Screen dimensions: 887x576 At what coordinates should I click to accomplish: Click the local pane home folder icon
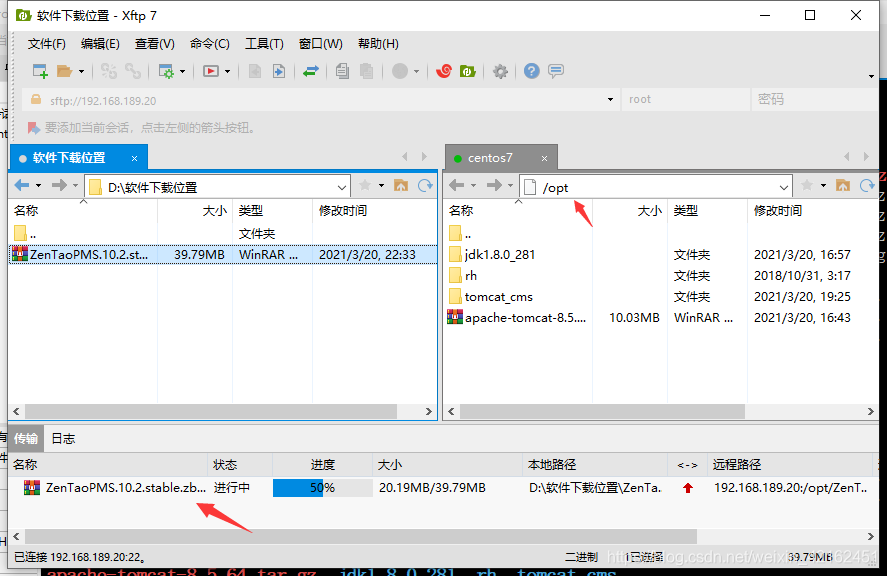click(401, 185)
